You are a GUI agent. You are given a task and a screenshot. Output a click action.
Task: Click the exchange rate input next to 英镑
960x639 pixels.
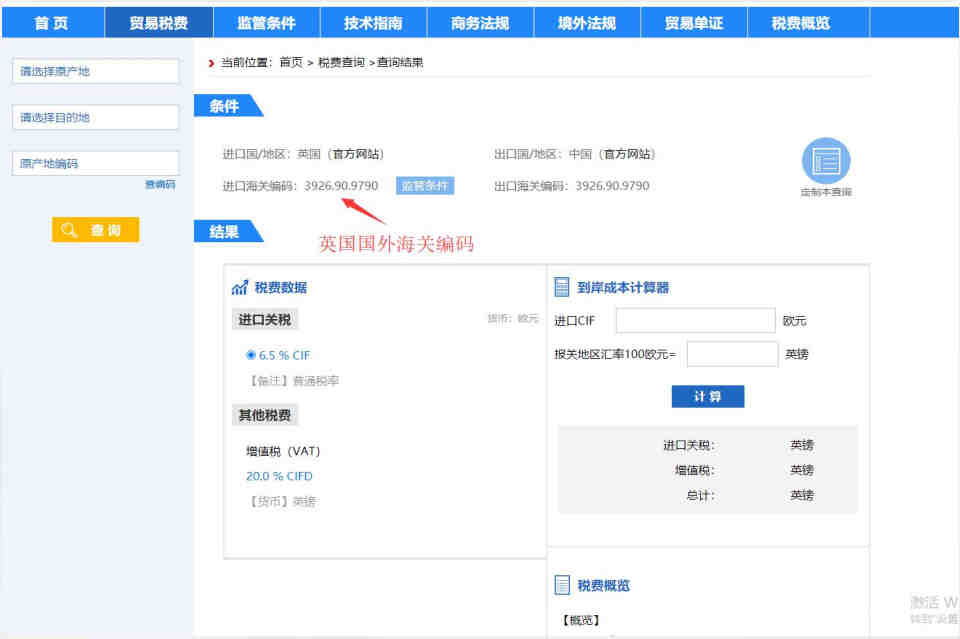point(732,354)
